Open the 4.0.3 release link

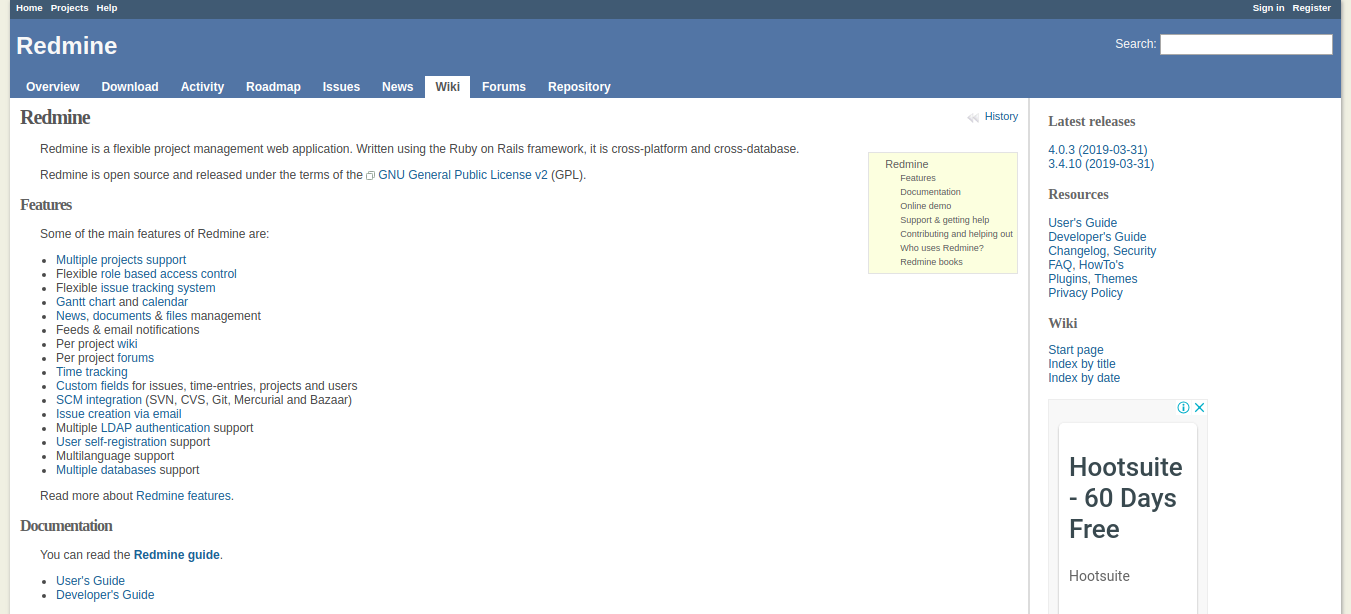tap(1097, 150)
